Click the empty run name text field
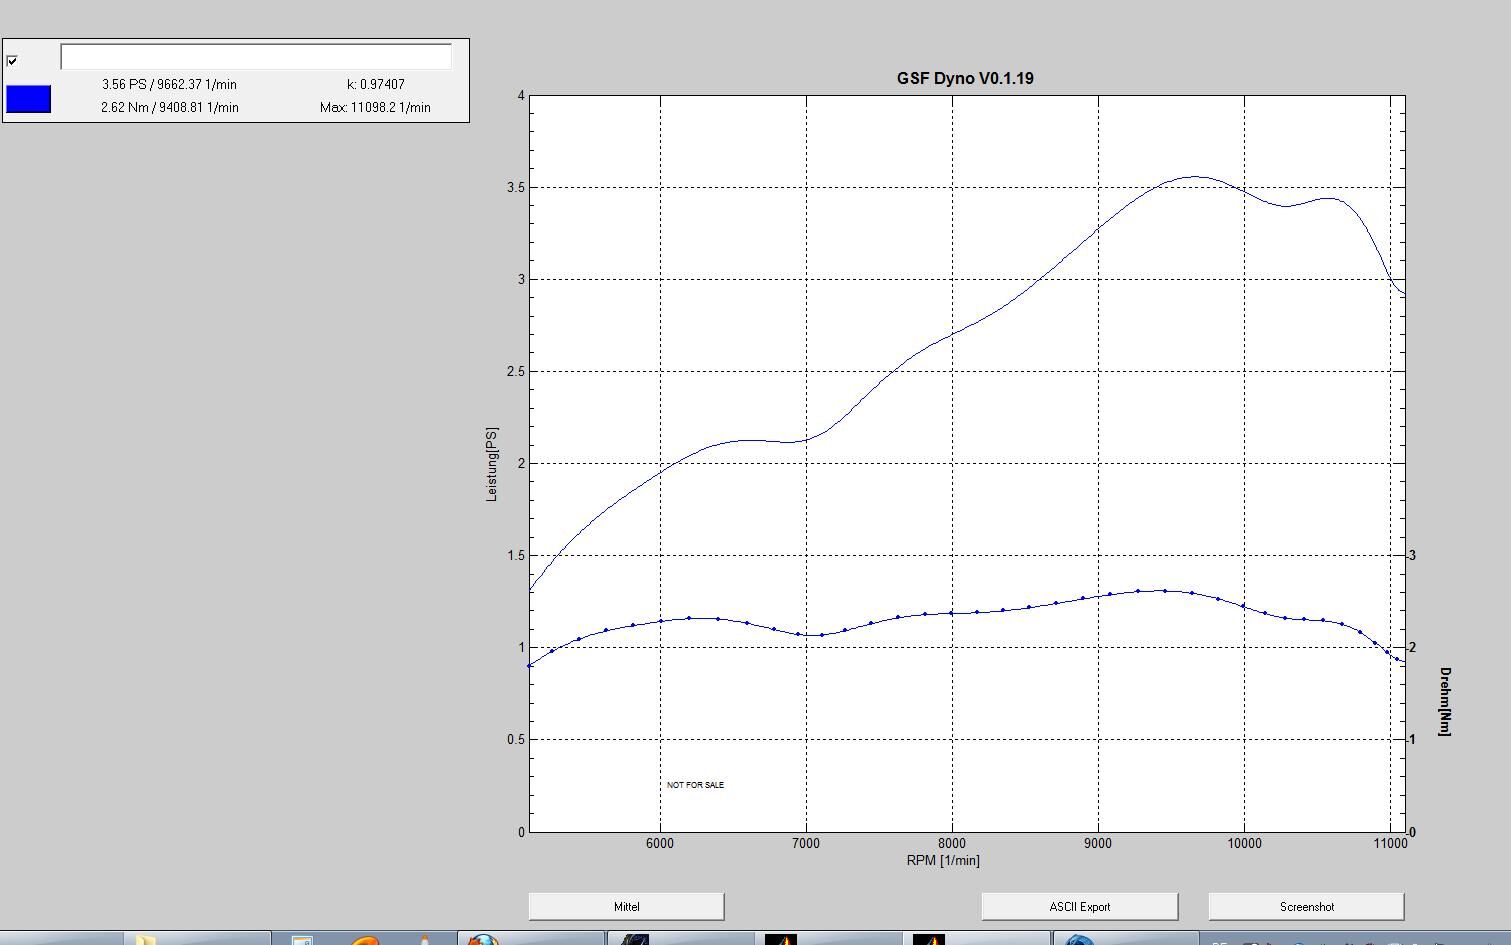Image resolution: width=1511 pixels, height=945 pixels. pos(256,57)
